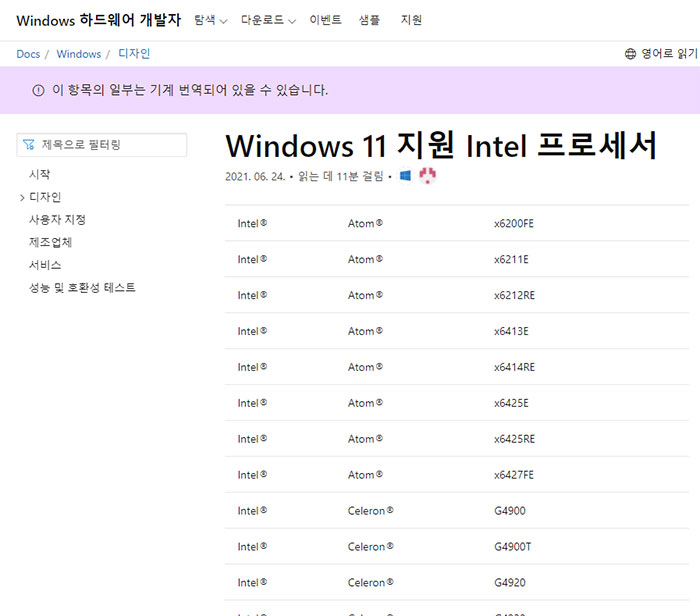The width and height of the screenshot is (700, 616).
Task: Click Intel® cell in G4900T row
Action: [252, 547]
